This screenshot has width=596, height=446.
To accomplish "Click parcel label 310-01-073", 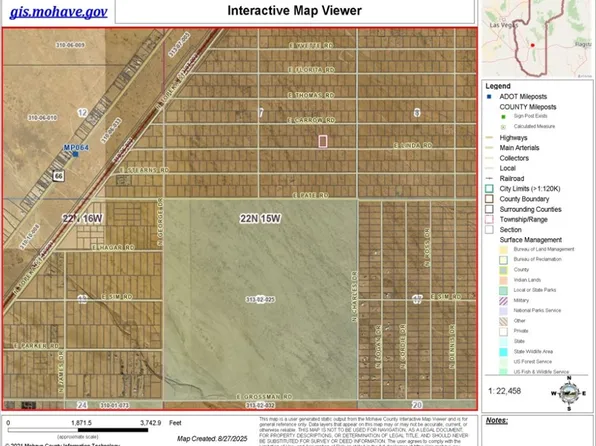I will coord(114,406).
